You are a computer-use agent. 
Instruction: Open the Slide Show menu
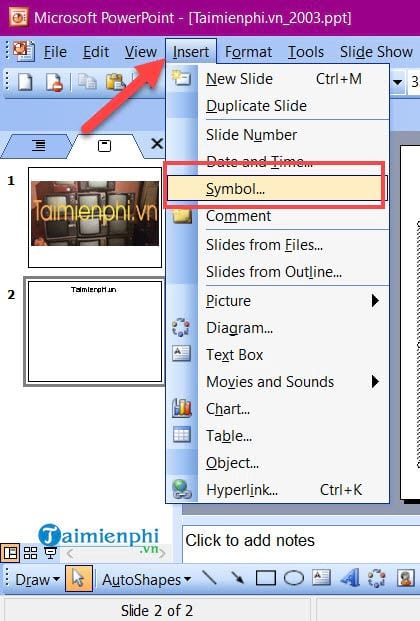point(376,52)
